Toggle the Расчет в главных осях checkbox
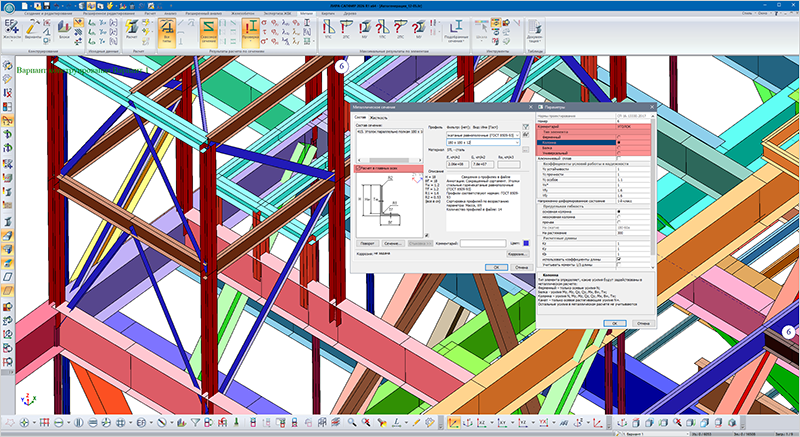The width and height of the screenshot is (800, 437). (358, 168)
